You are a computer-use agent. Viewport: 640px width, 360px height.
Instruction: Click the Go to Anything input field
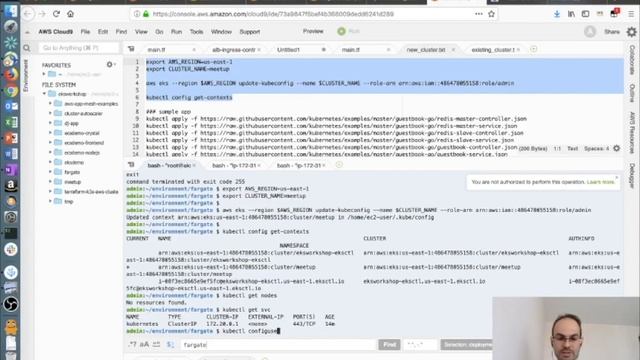click(79, 48)
